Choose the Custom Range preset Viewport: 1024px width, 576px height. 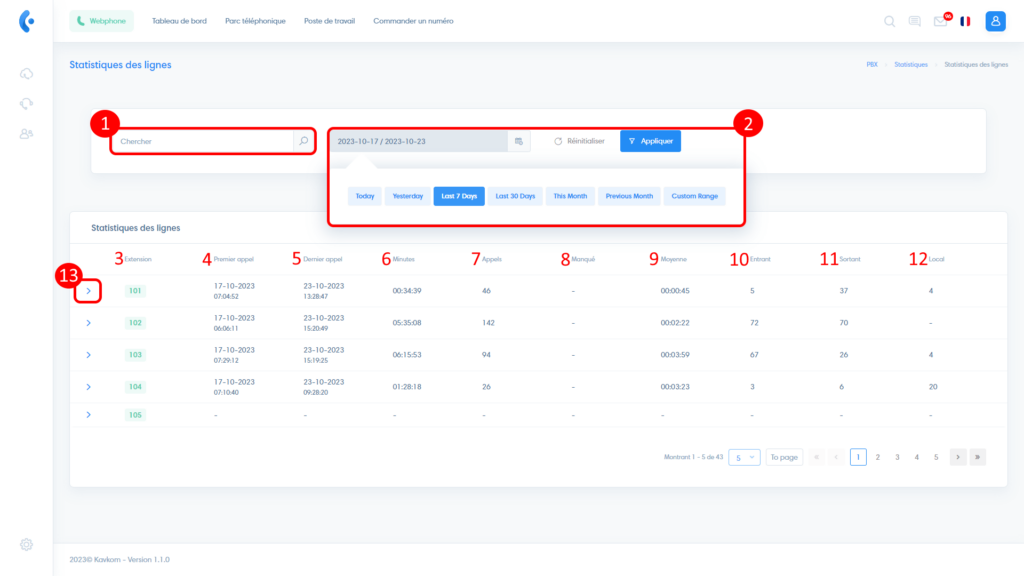(x=694, y=196)
